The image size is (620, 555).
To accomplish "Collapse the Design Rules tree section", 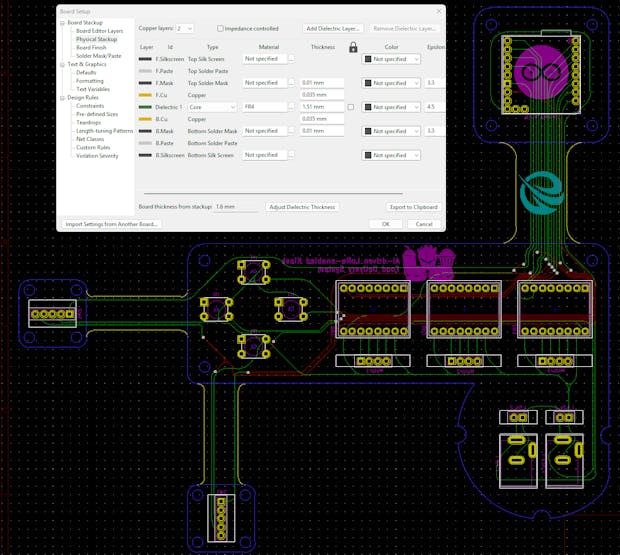I will (x=62, y=98).
